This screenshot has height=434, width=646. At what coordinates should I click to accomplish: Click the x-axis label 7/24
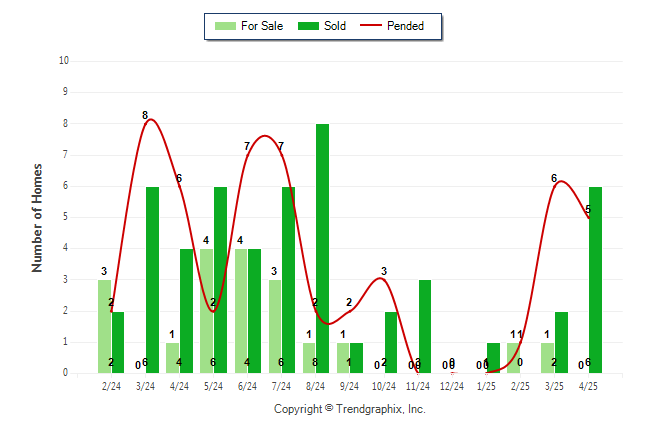tap(281, 386)
